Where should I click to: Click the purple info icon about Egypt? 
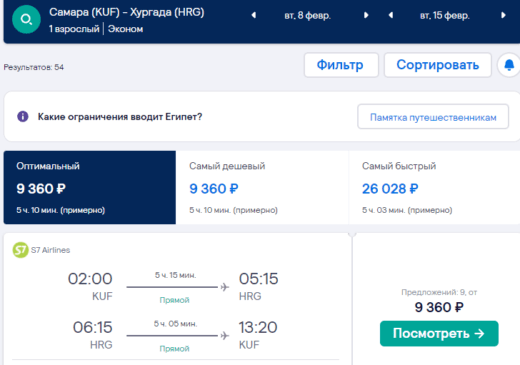(23, 117)
